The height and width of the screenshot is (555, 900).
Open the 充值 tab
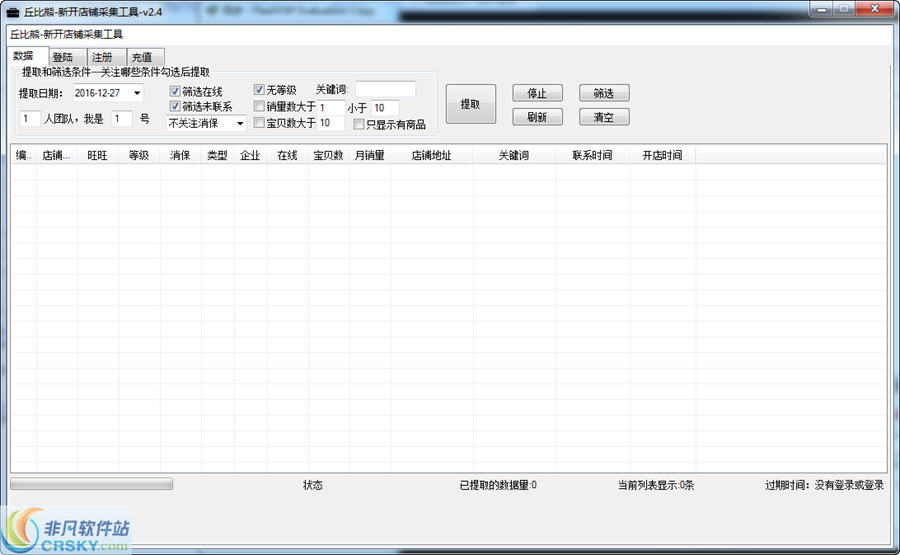point(146,57)
